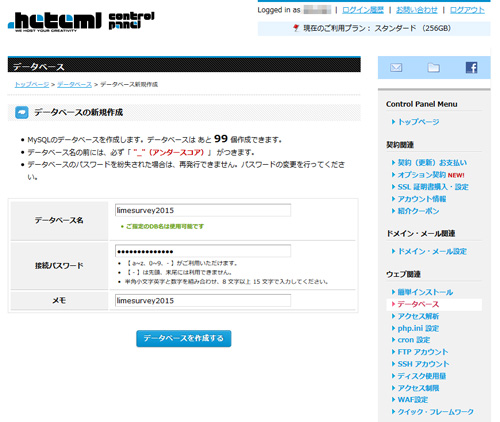Open the folder icon in sidebar
Screen dimensions: 500x422
pos(433,68)
